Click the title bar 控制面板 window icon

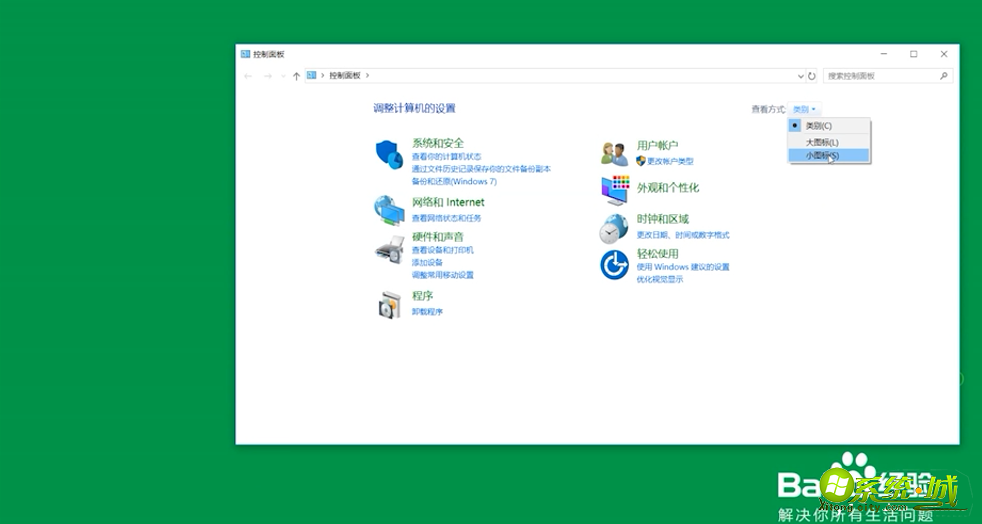coord(246,54)
